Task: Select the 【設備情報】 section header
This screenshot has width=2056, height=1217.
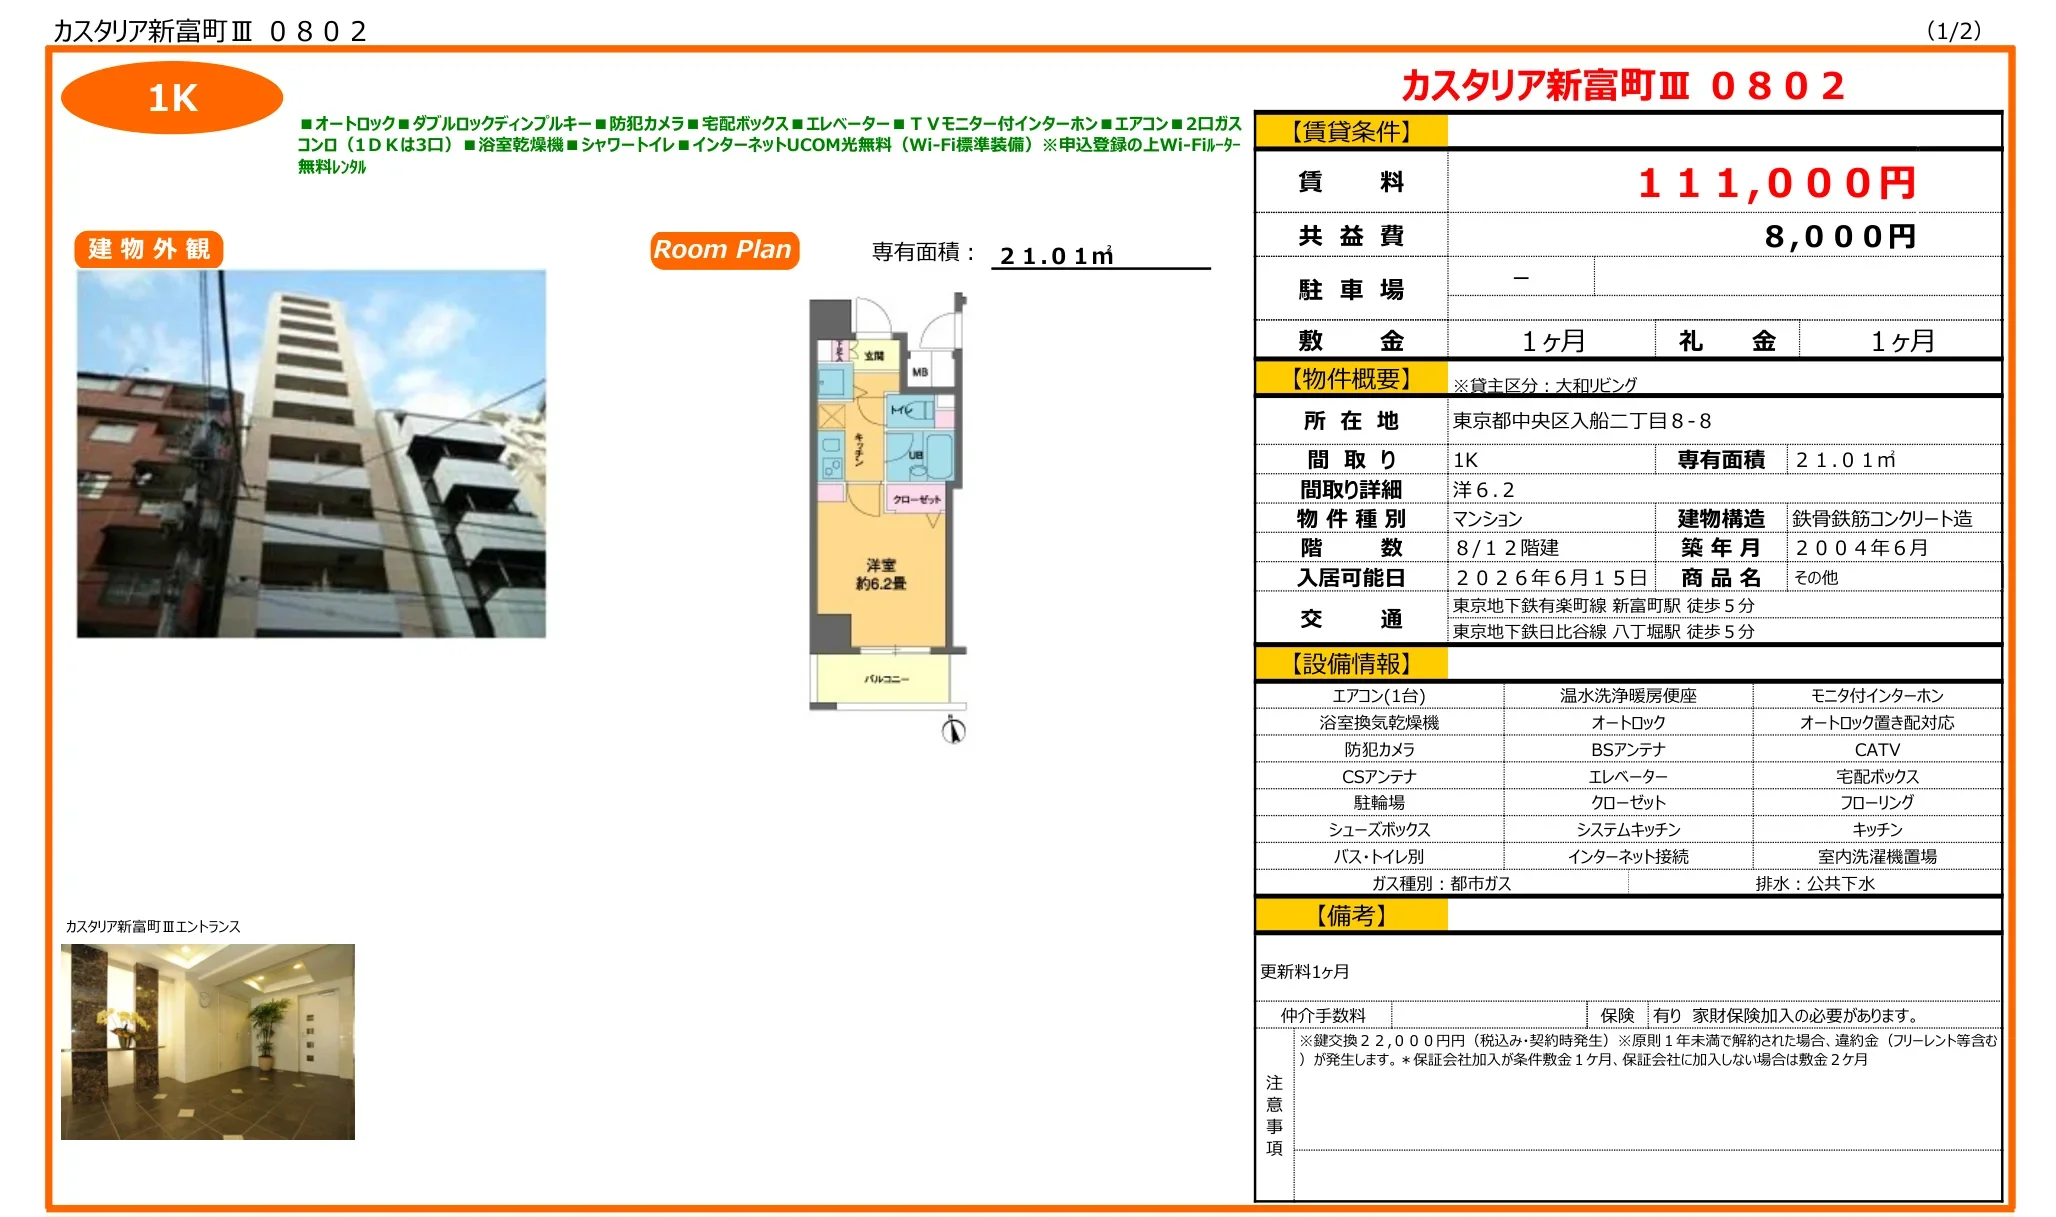Action: click(x=1351, y=664)
